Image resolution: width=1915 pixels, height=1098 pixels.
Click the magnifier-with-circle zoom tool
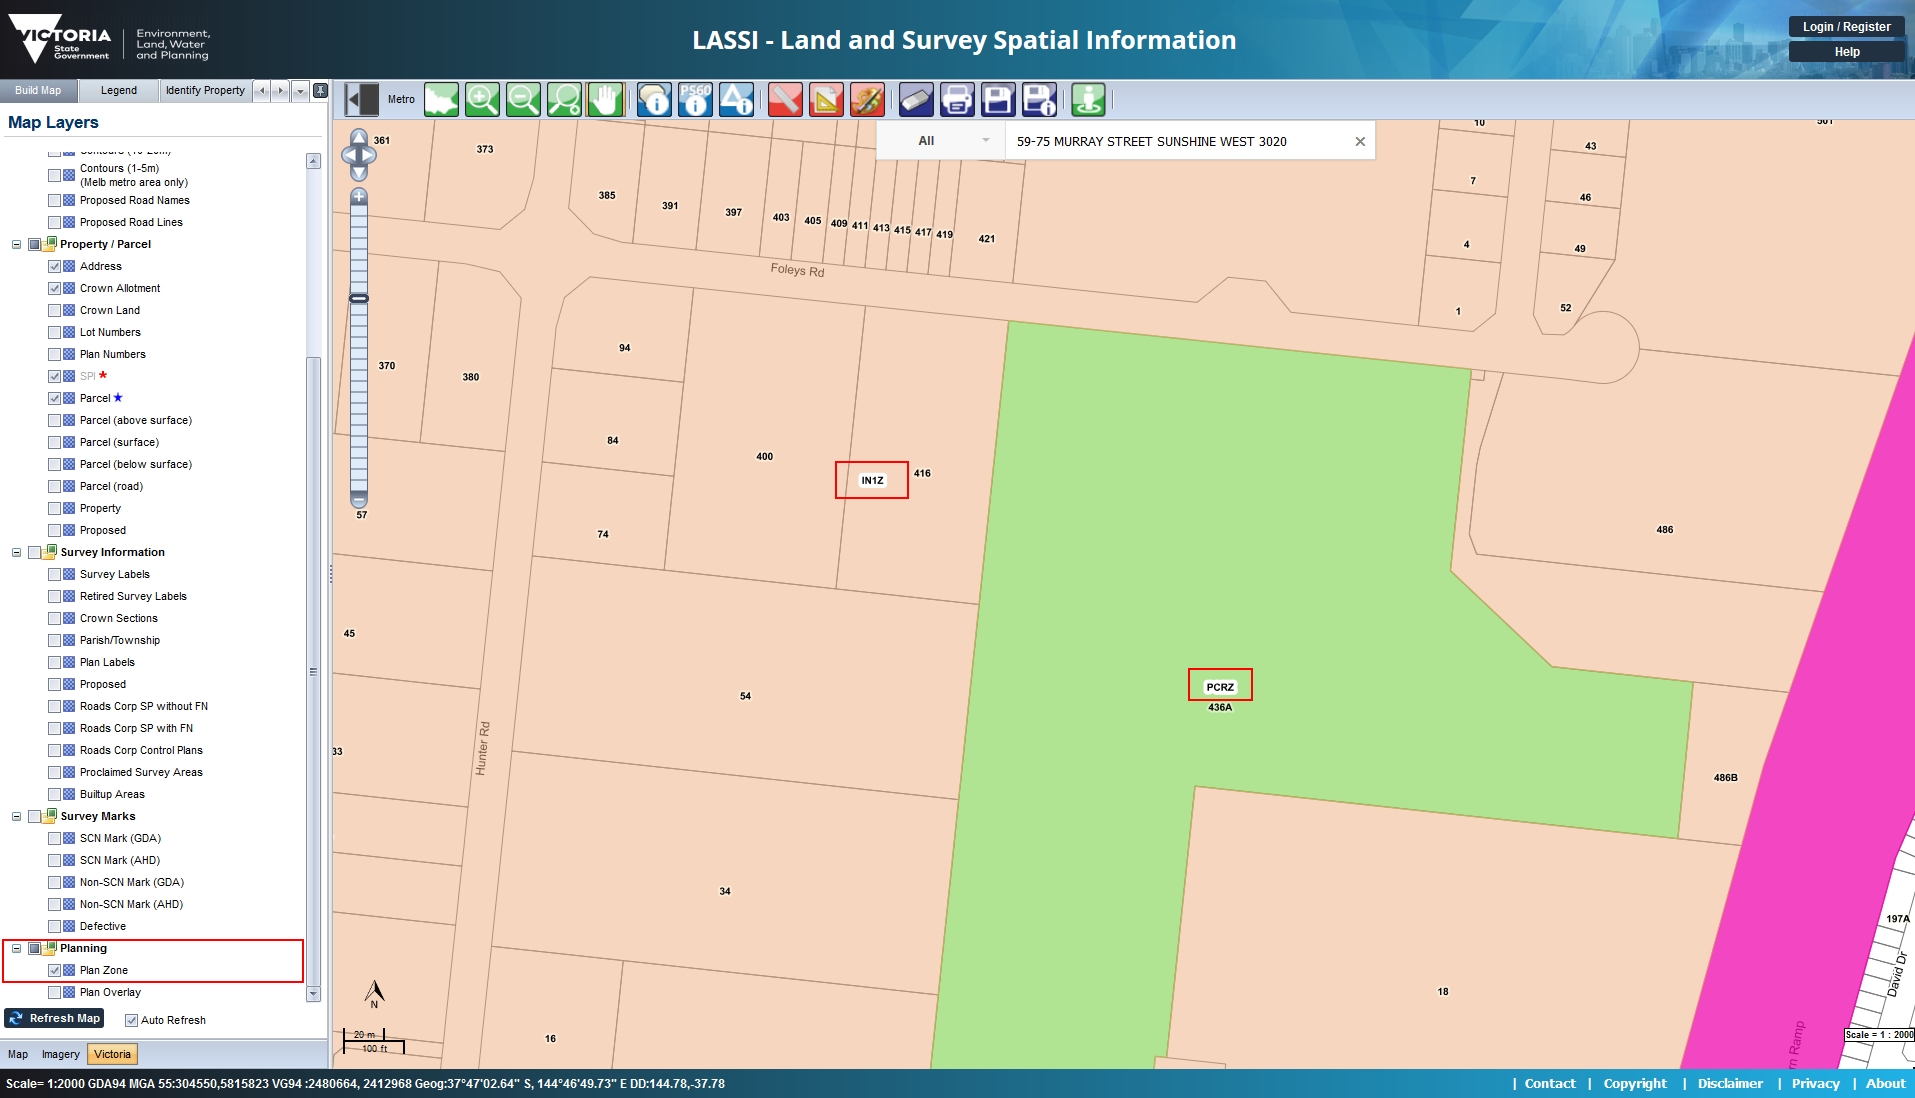(x=564, y=99)
